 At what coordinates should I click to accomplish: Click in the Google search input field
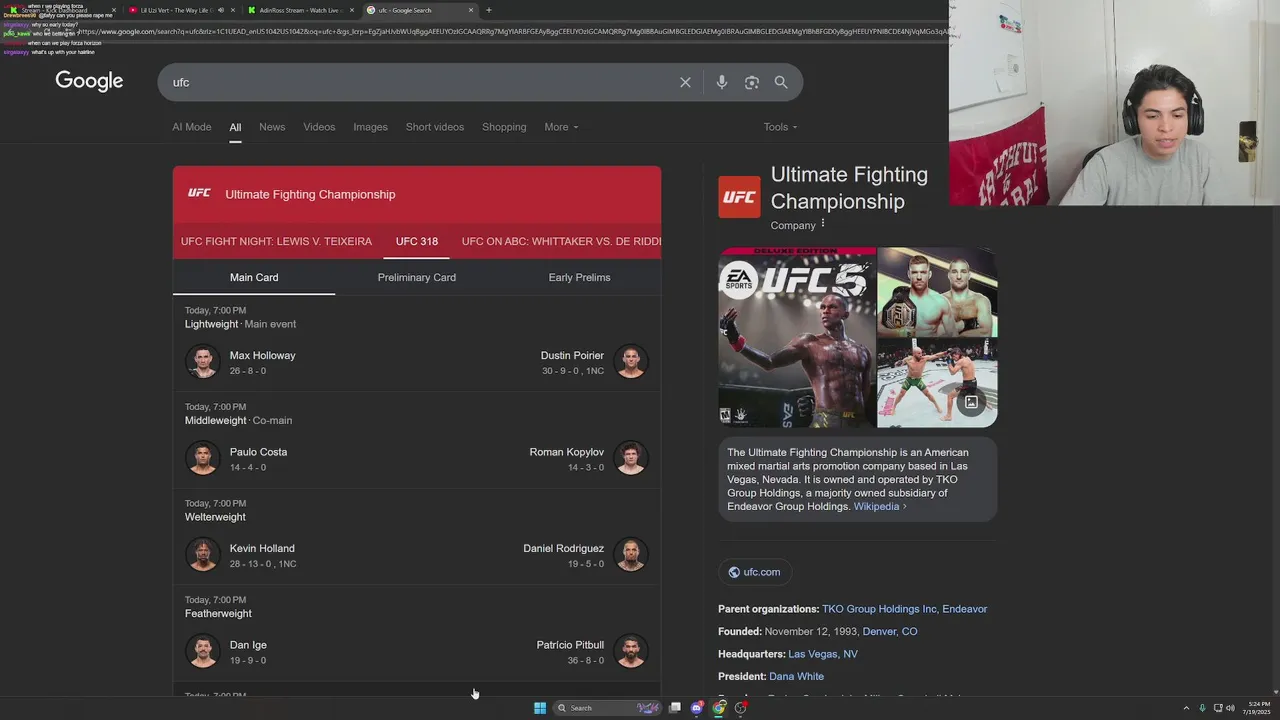[x=420, y=82]
